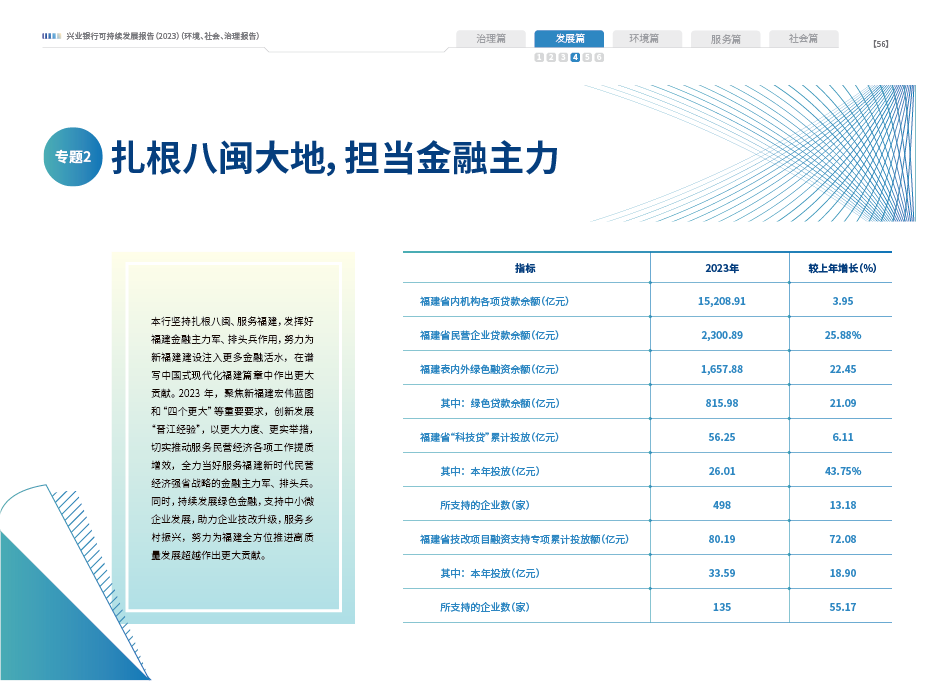The height and width of the screenshot is (681, 936).
Task: Jump to sub-page 1 indicator
Action: pyautogui.click(x=539, y=58)
